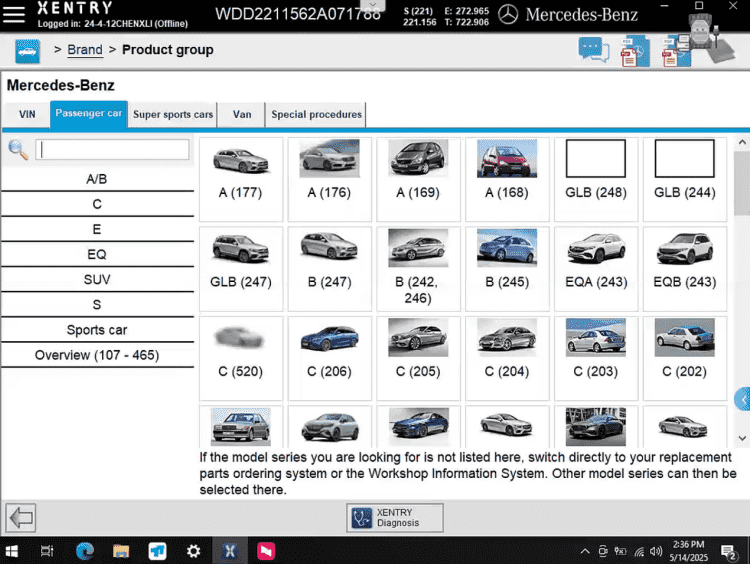Select the C (205) model tile
This screenshot has width=751, height=564.
click(418, 359)
